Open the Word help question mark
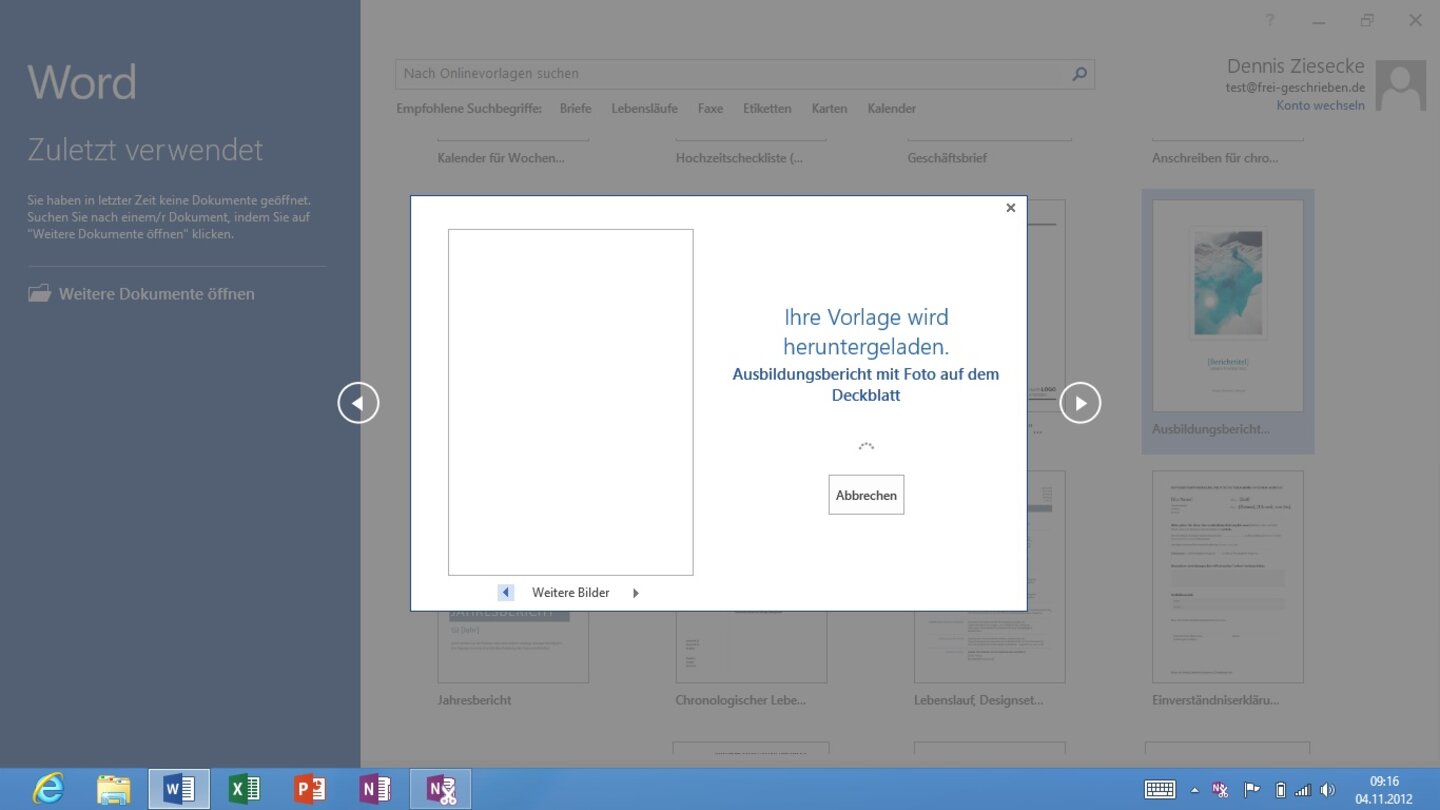Screen dimensions: 1440x810 tap(1270, 20)
